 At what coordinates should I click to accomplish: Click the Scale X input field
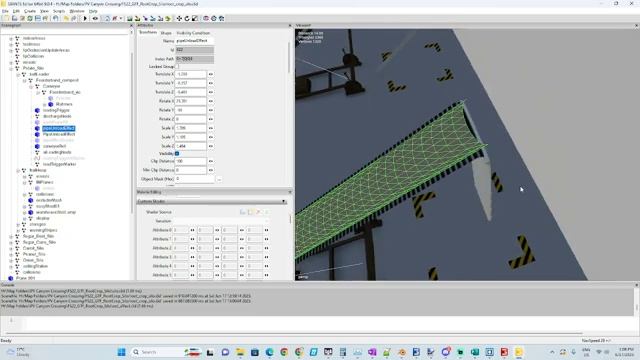click(x=191, y=128)
